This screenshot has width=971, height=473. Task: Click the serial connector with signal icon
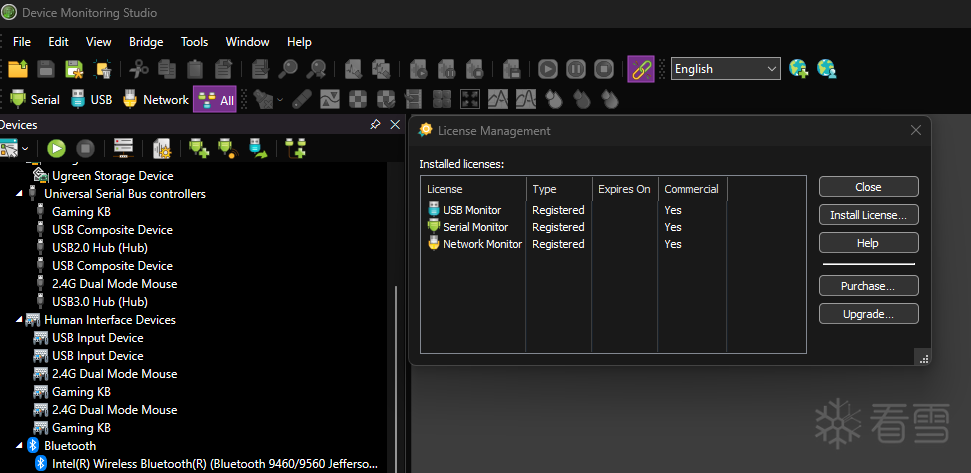228,149
